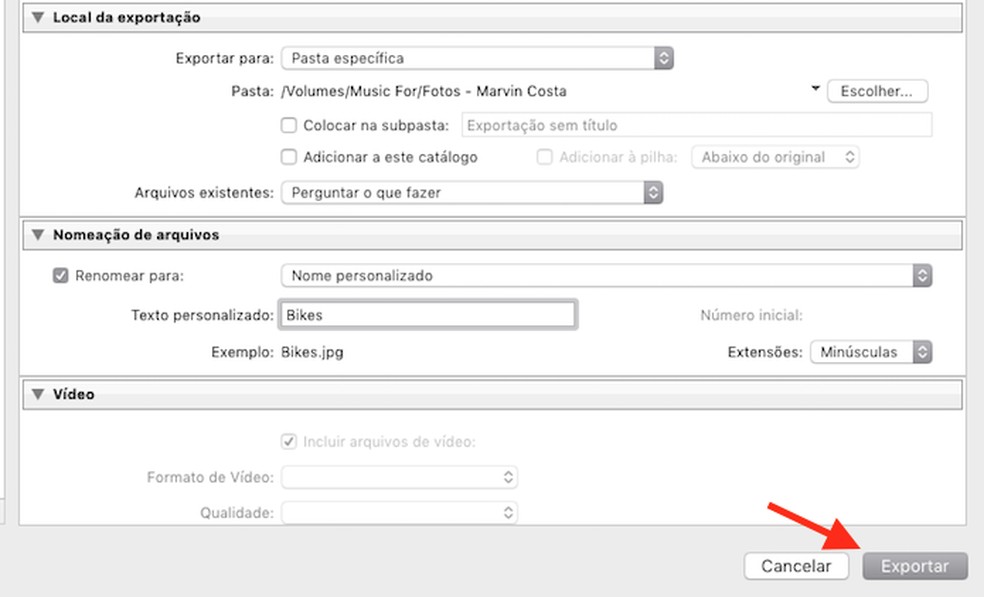The image size is (984, 597).
Task: Collapse the "Local da exportação" section
Action: [37, 17]
